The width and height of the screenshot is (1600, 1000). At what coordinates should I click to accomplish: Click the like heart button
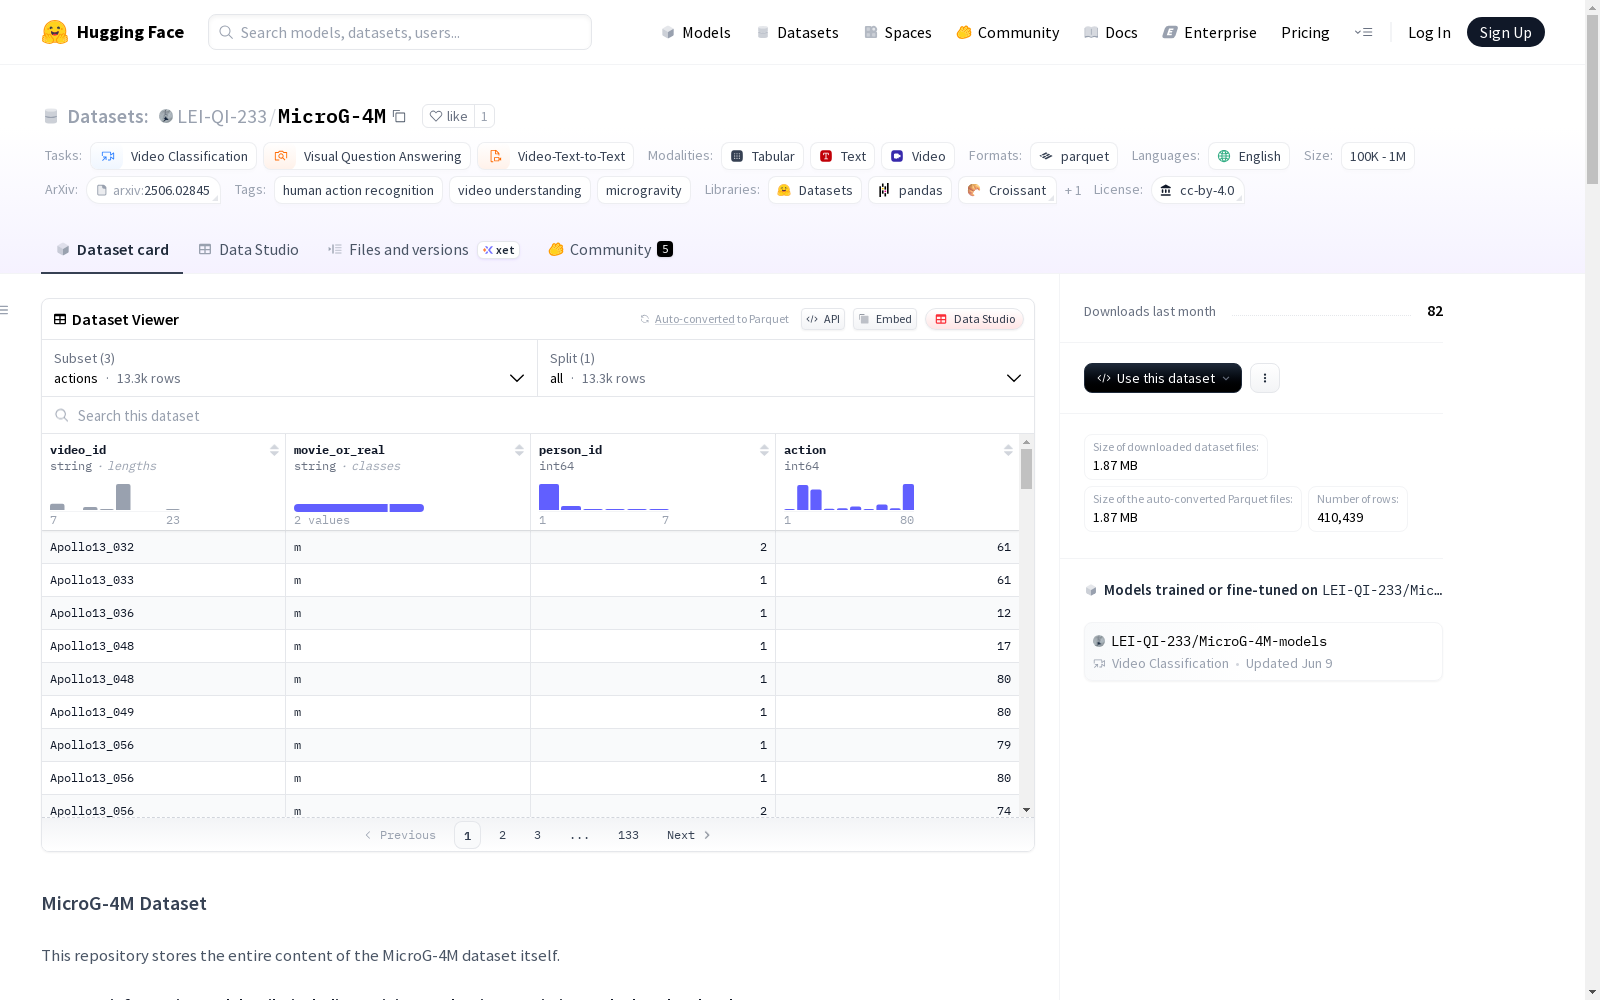coord(448,116)
